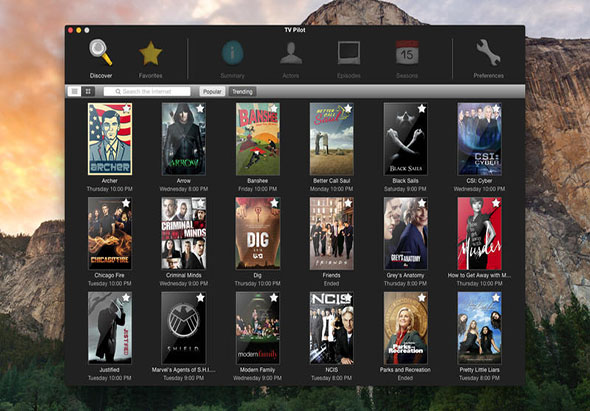Viewport: 590px width, 411px height.
Task: Open the Favorites star icon
Action: tap(151, 53)
